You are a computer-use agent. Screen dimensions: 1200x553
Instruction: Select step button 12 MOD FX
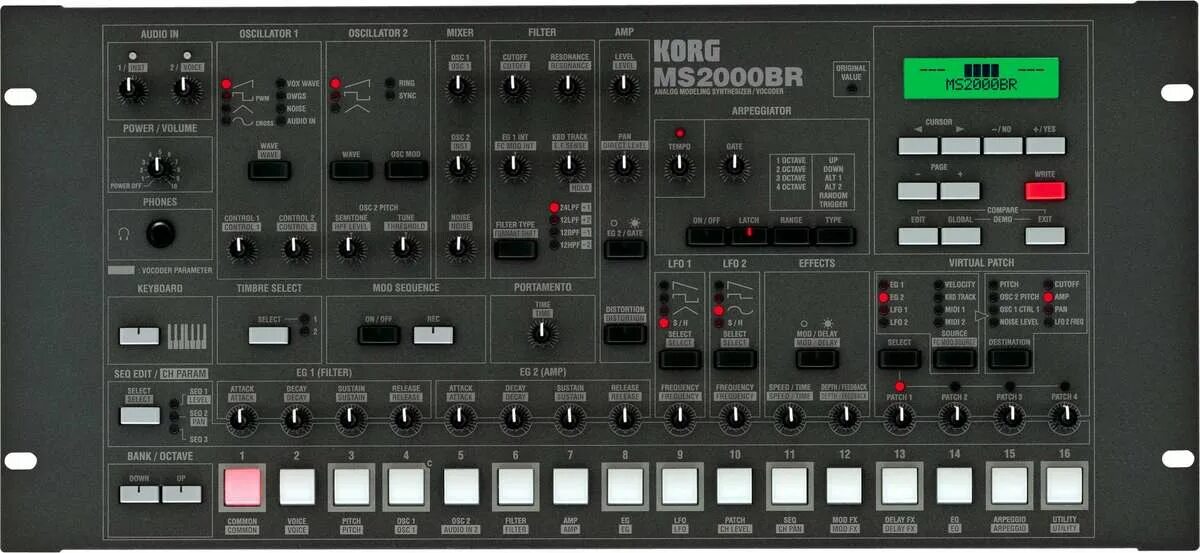coord(844,487)
